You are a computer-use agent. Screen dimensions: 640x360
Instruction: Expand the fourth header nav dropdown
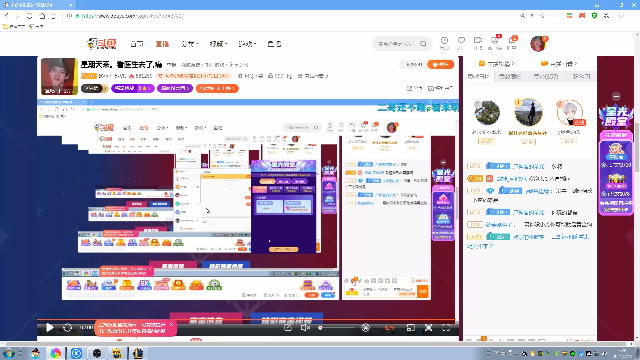pyautogui.click(x=218, y=44)
